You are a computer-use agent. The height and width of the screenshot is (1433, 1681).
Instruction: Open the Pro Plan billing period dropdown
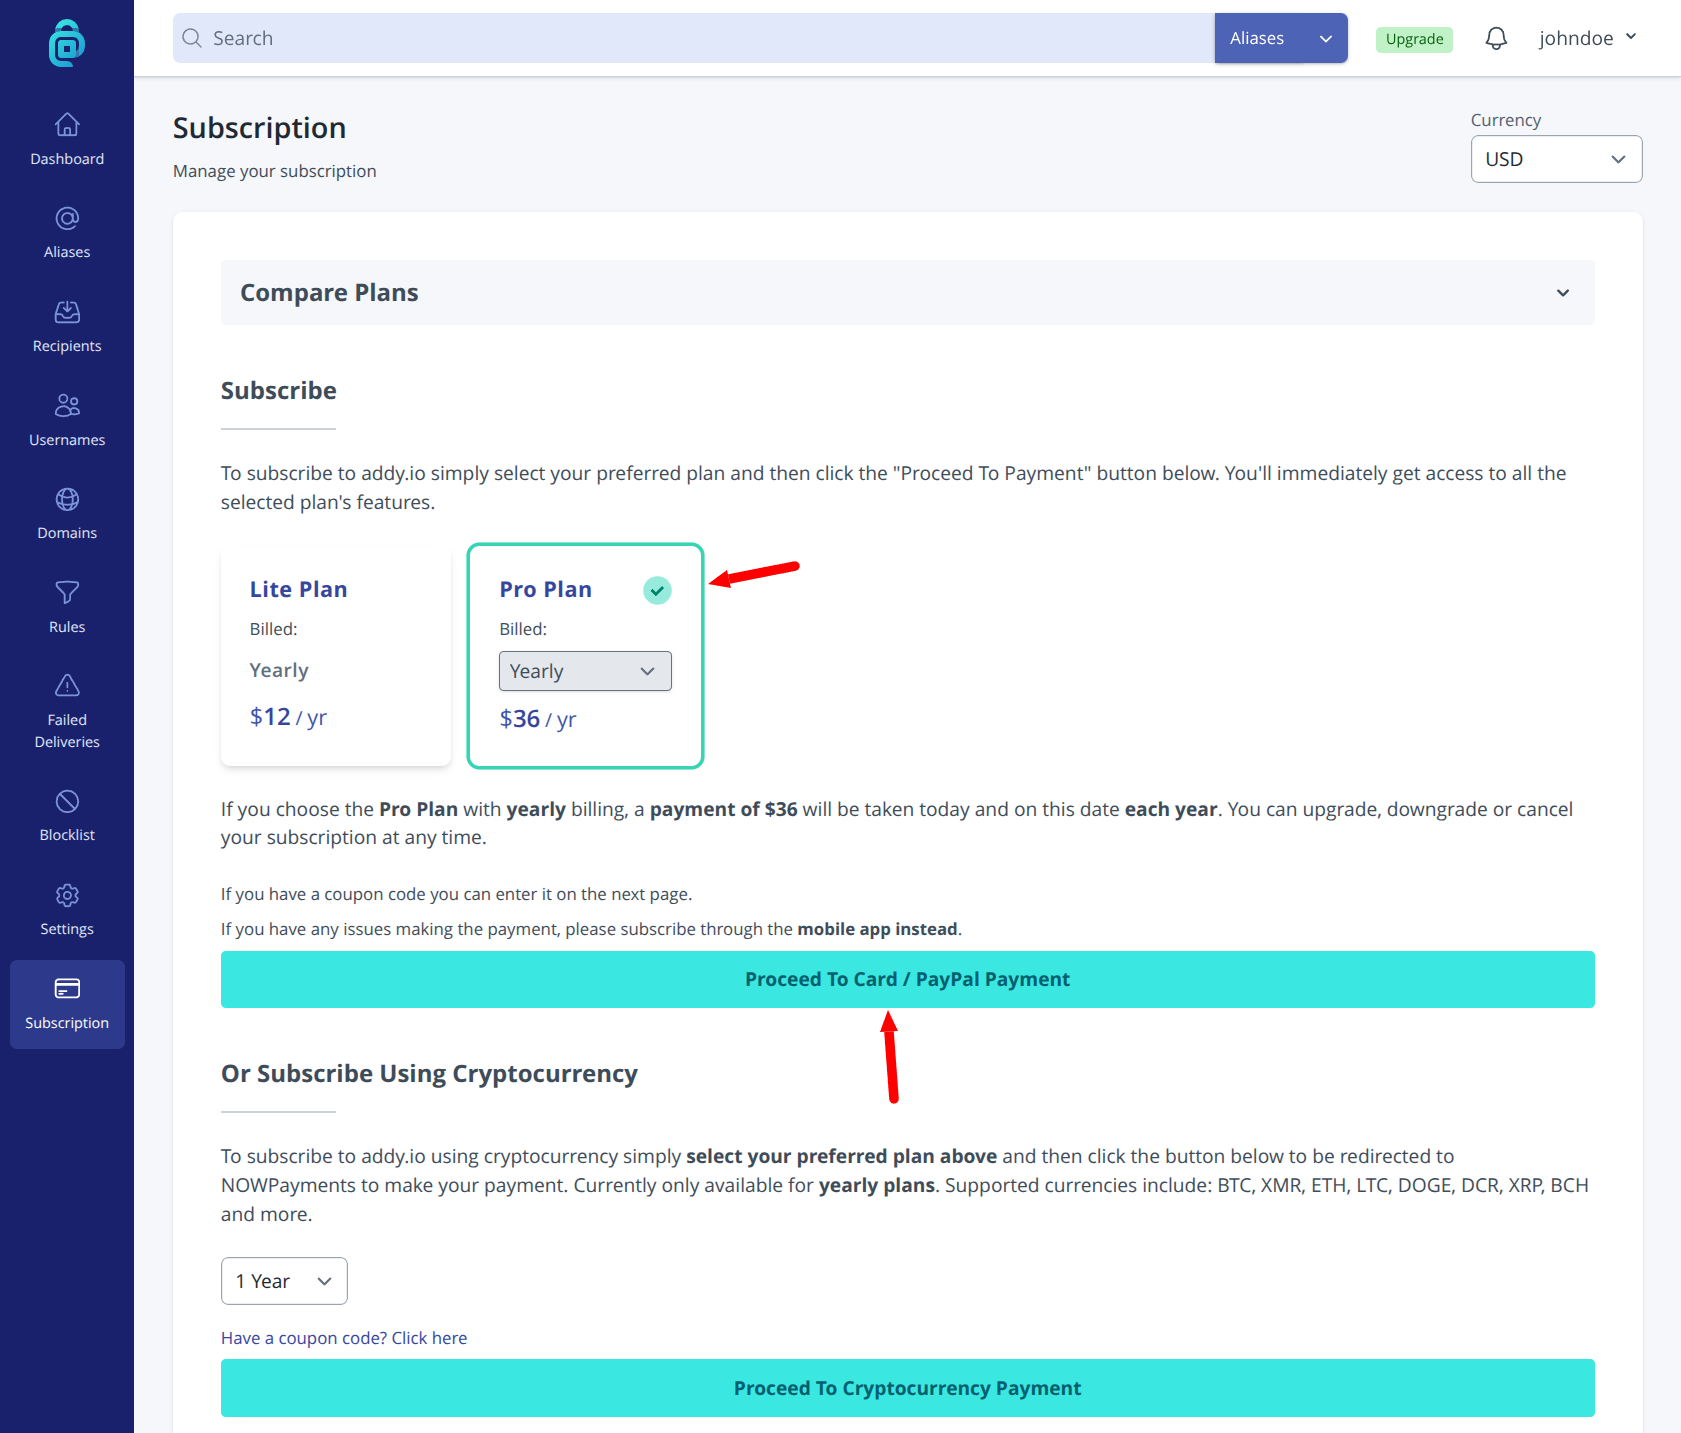coord(585,671)
